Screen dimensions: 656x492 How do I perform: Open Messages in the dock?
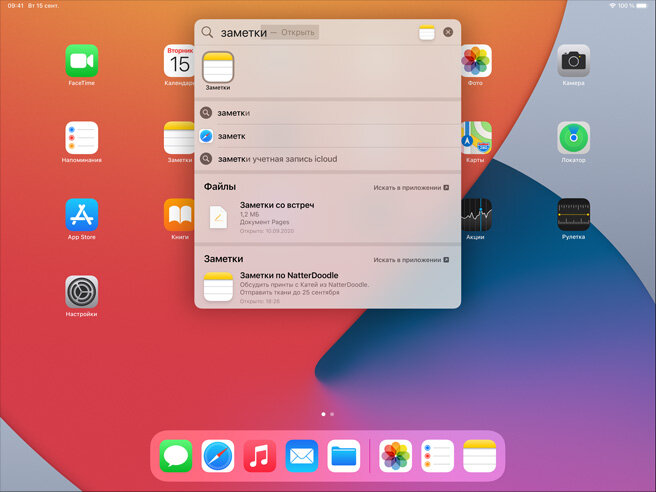coord(176,456)
